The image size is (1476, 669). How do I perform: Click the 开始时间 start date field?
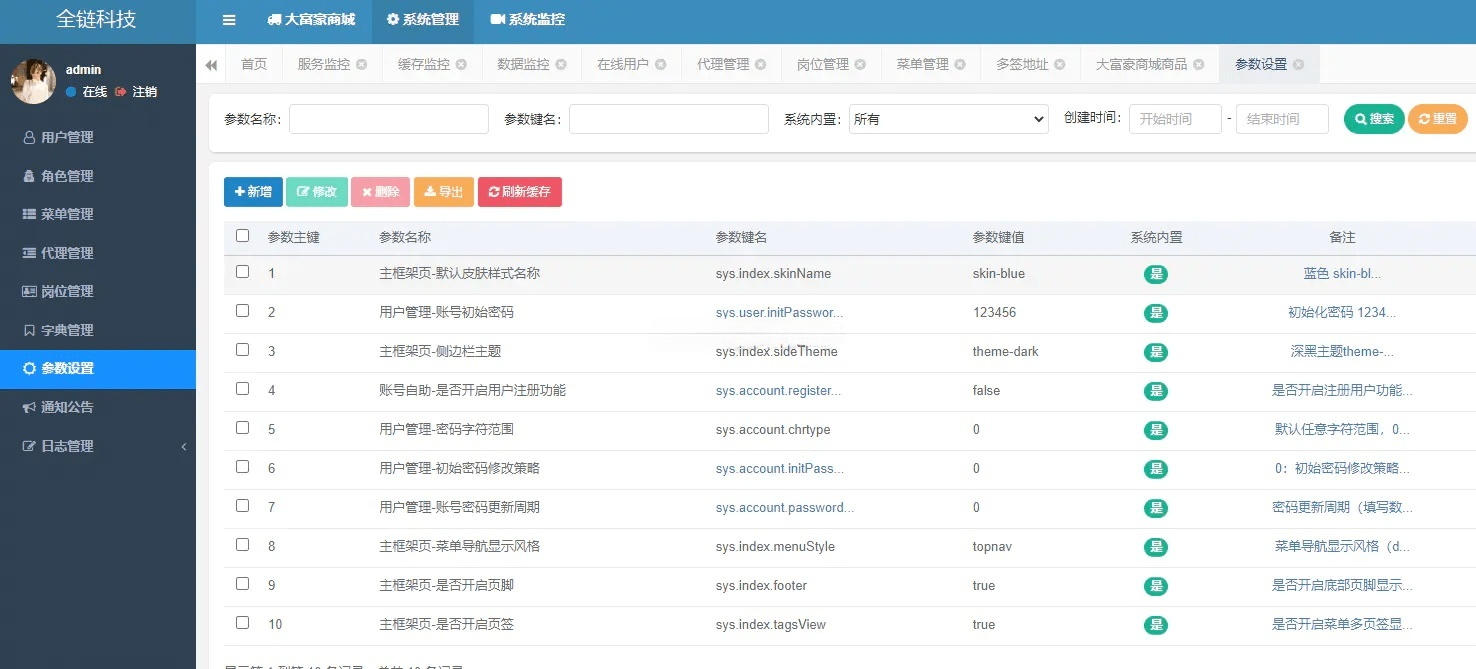click(1175, 118)
